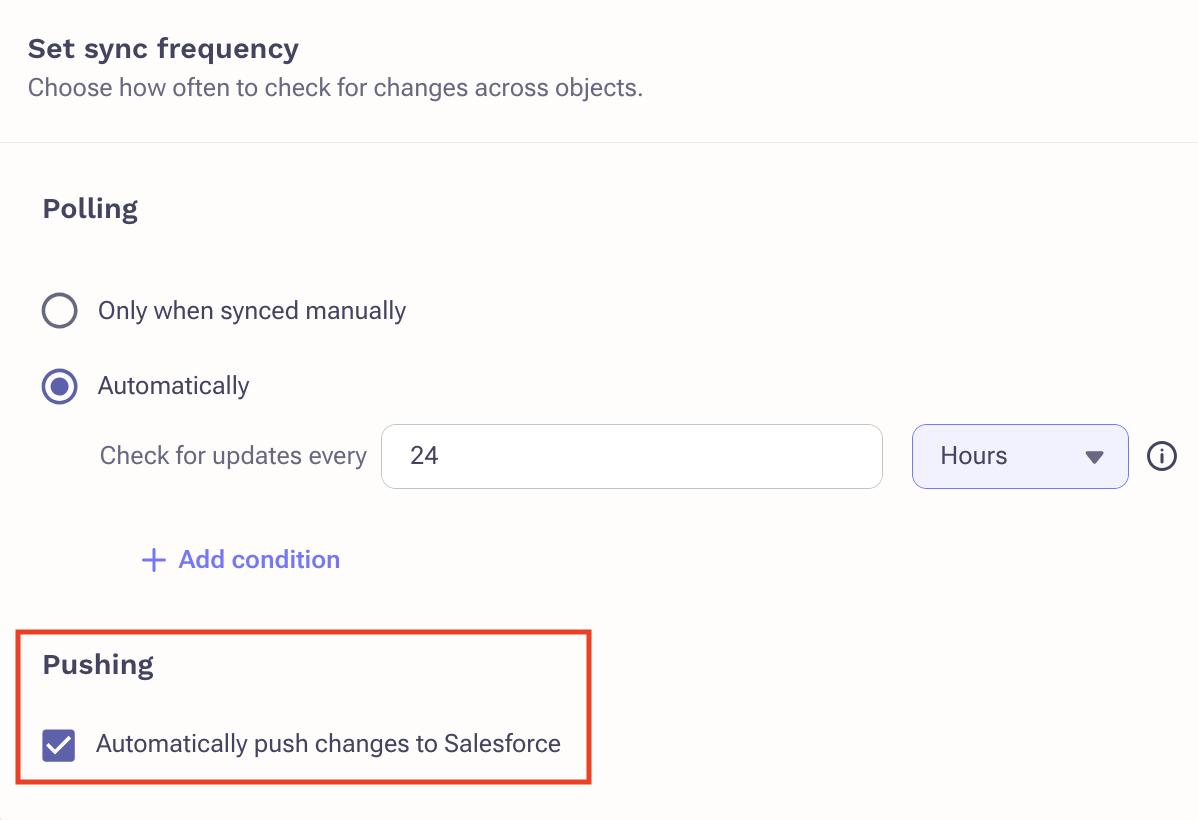Image resolution: width=1198 pixels, height=820 pixels.
Task: Click the 'Choose how often to check' description
Action: pos(335,88)
